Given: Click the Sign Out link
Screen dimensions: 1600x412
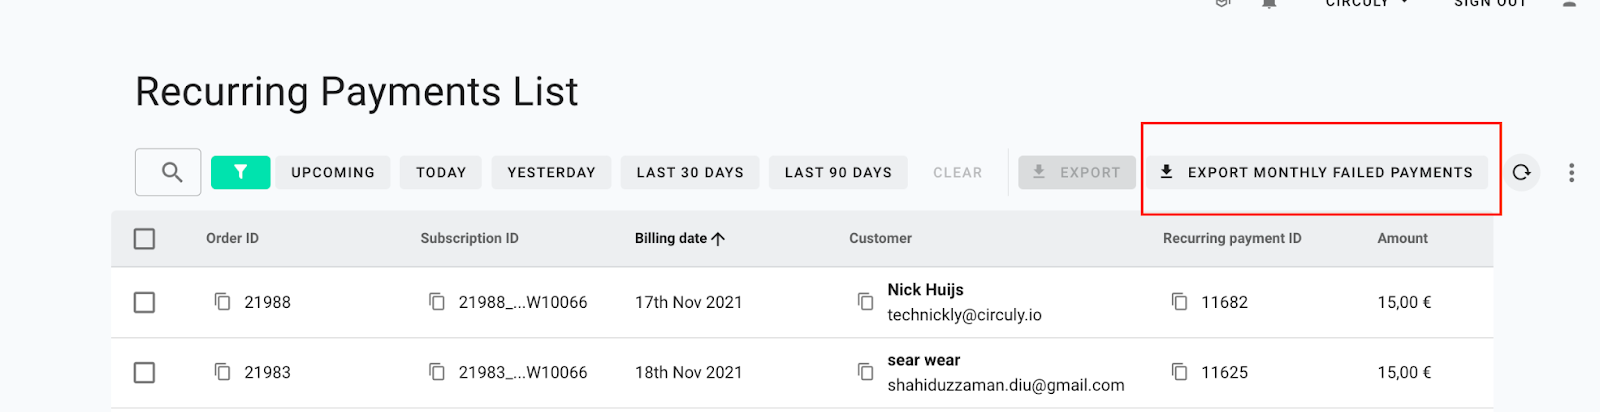Looking at the screenshot, I should tap(1490, 4).
